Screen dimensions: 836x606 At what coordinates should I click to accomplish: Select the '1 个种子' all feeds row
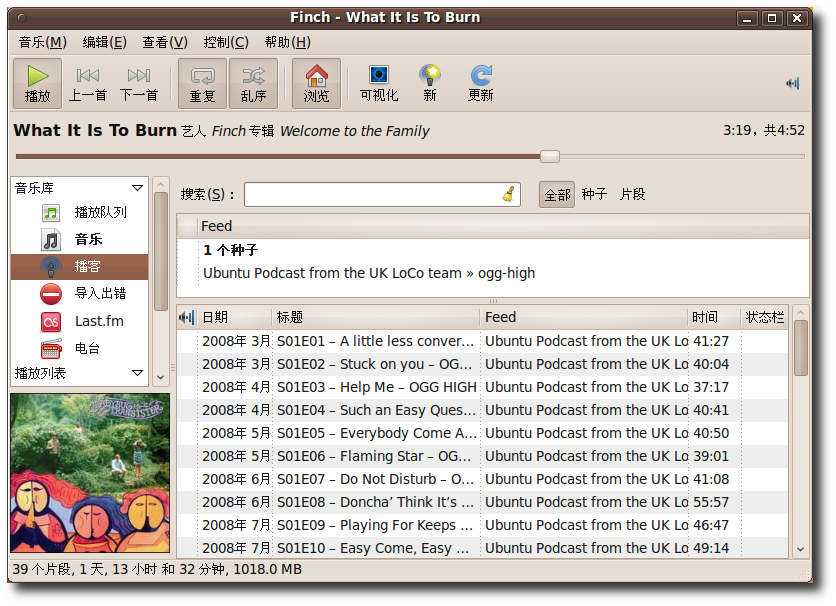click(x=493, y=250)
